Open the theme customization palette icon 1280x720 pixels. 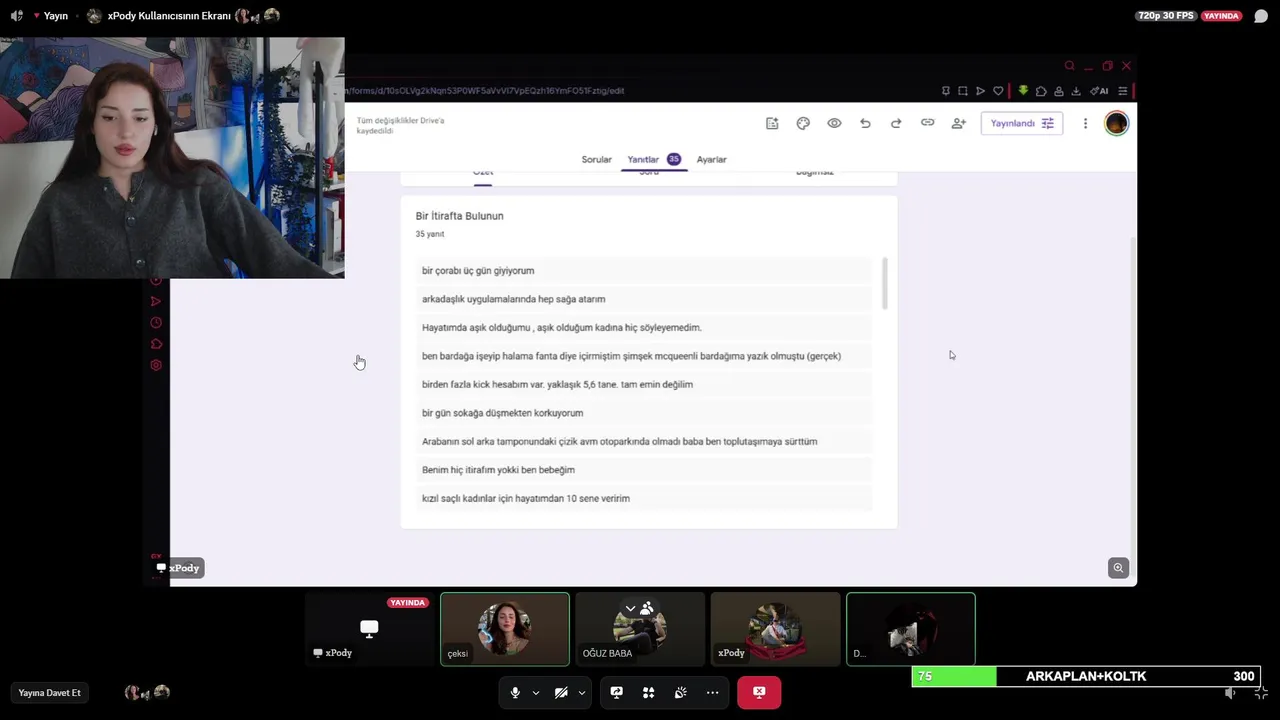pos(803,123)
